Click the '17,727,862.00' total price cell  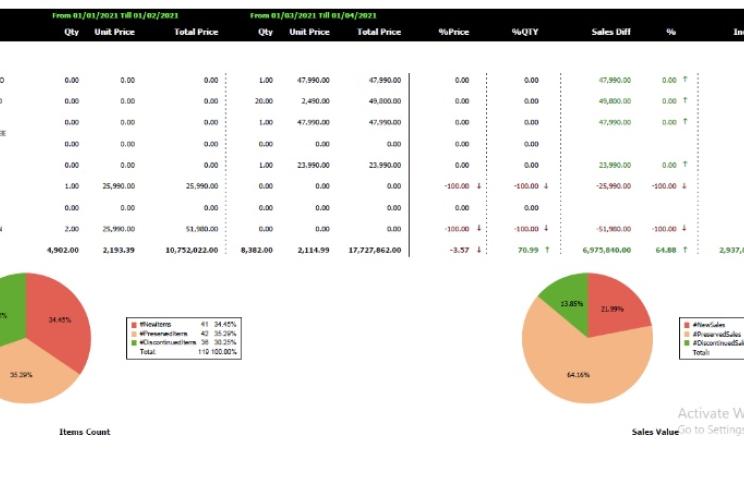(375, 250)
